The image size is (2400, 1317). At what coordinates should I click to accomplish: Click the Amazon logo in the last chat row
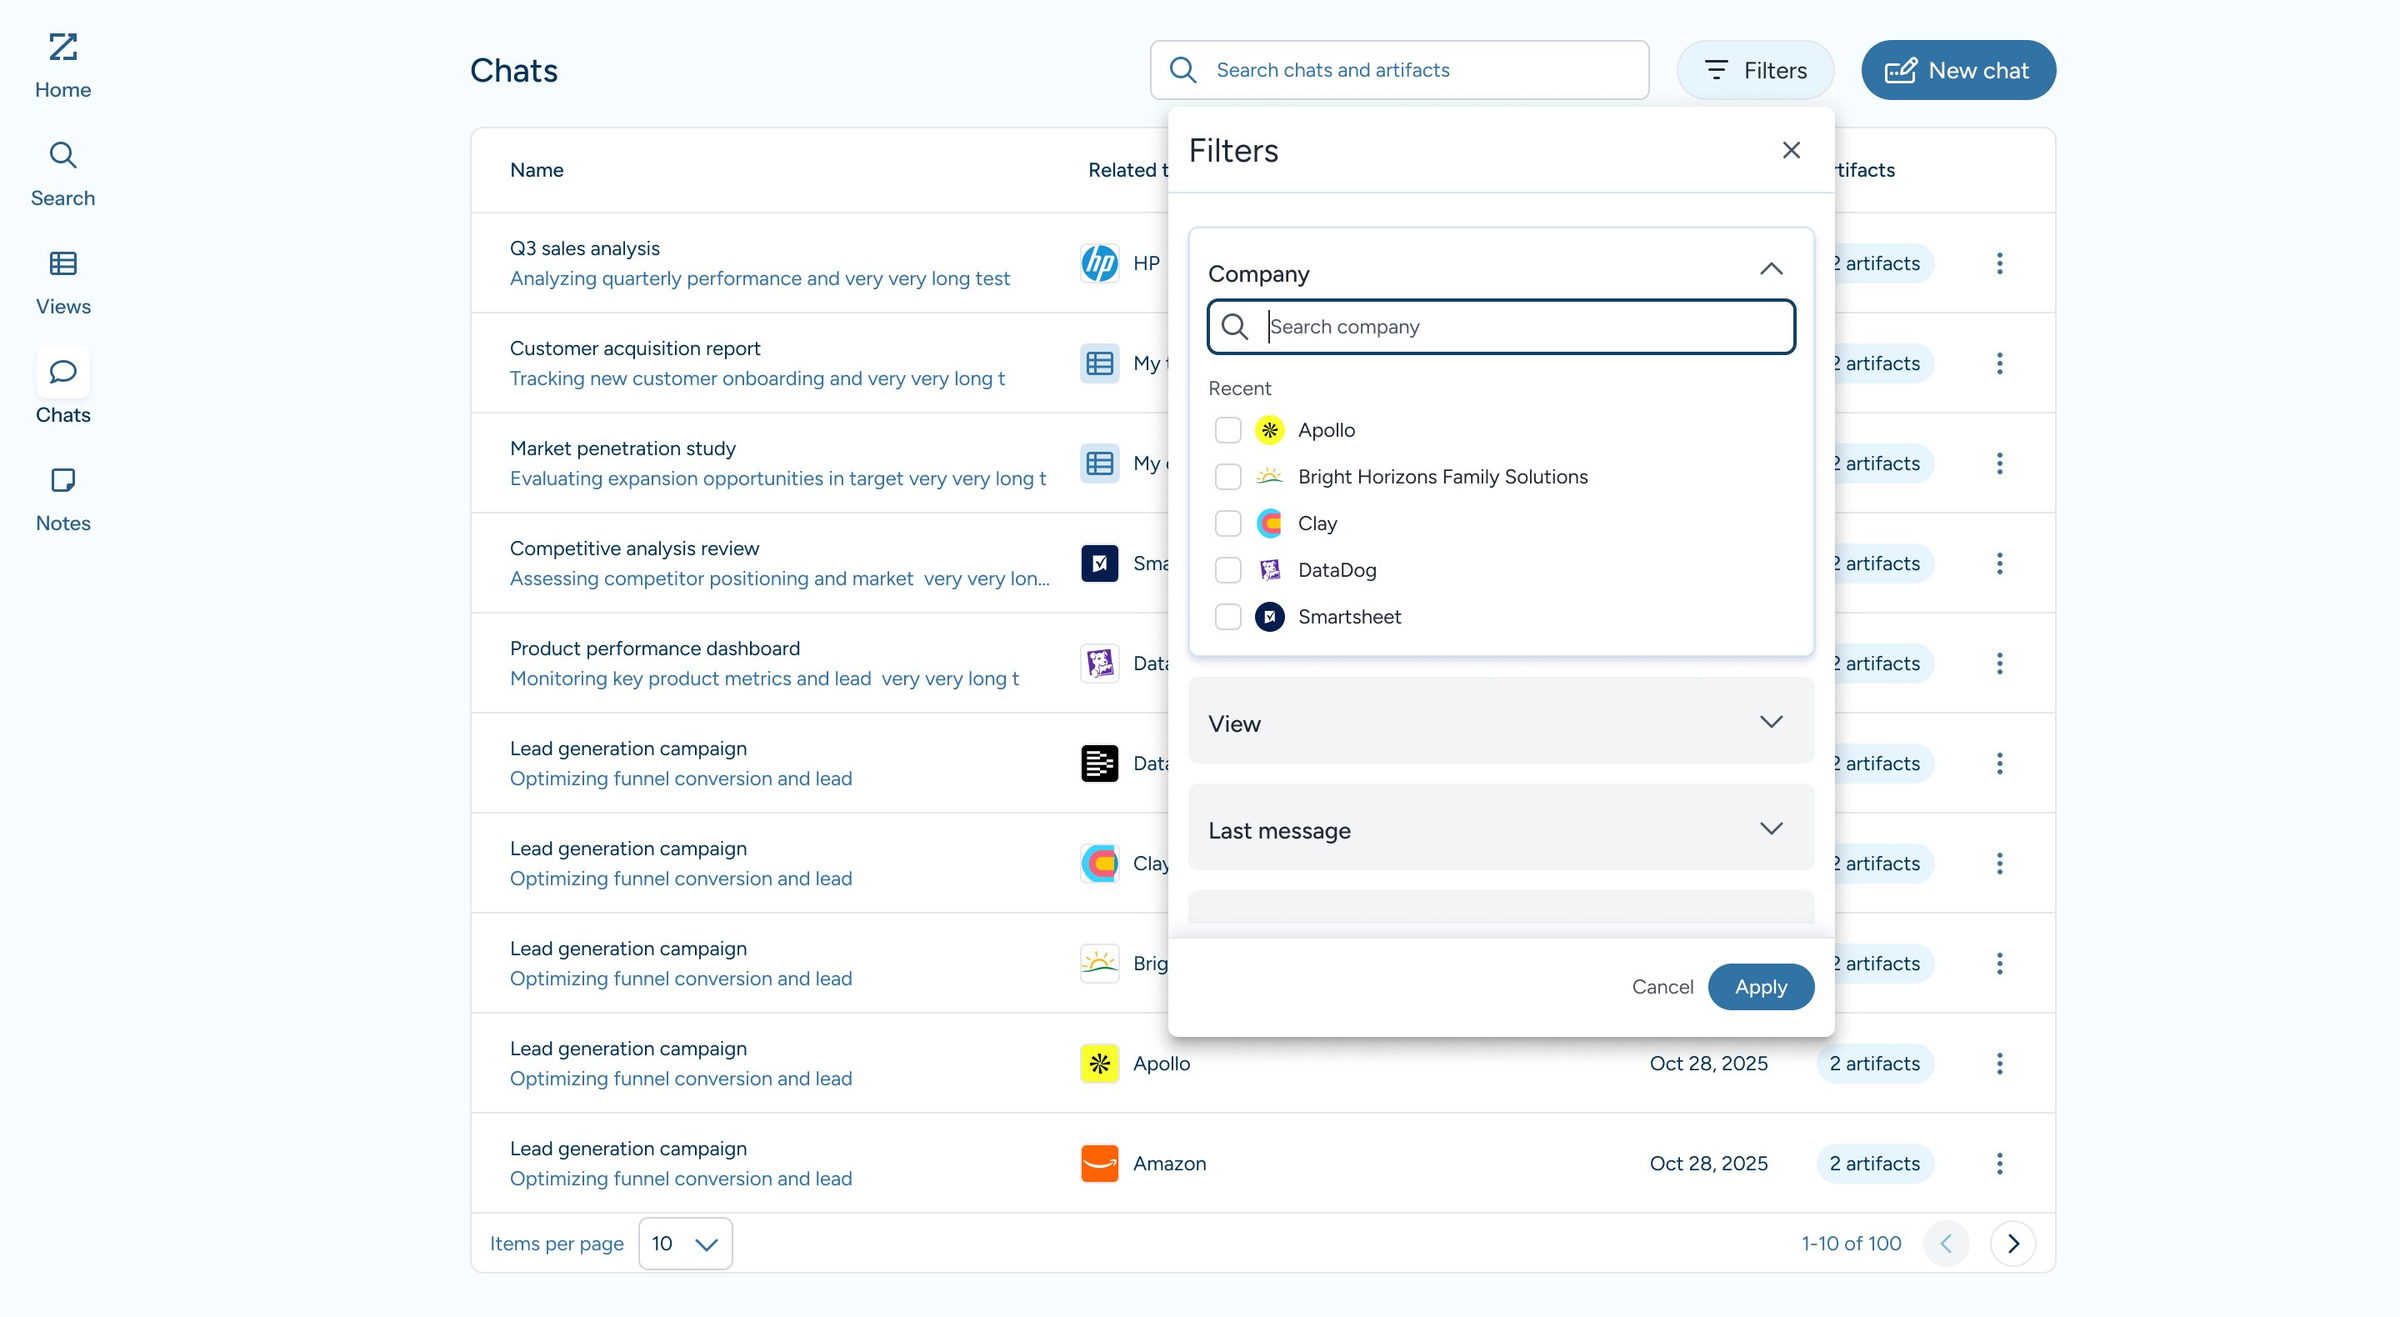click(1099, 1163)
